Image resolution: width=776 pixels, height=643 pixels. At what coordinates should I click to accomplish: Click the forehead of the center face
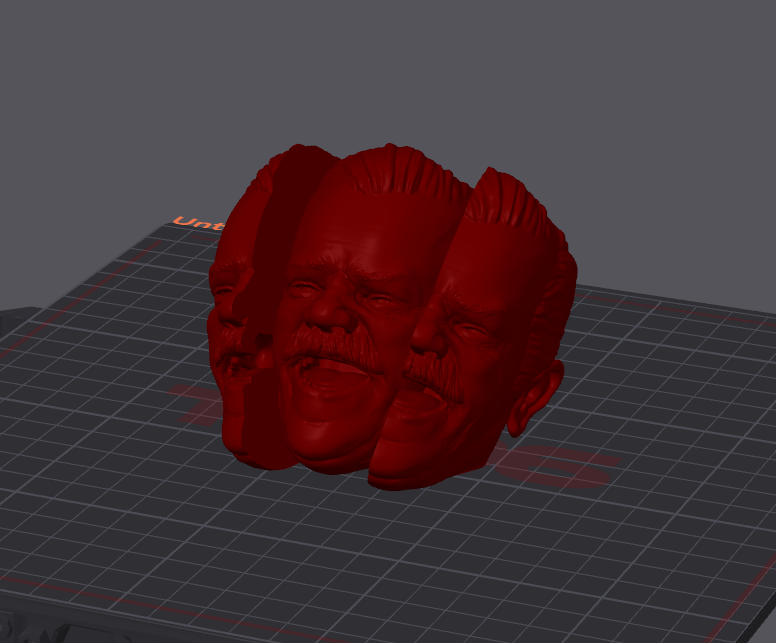click(376, 233)
